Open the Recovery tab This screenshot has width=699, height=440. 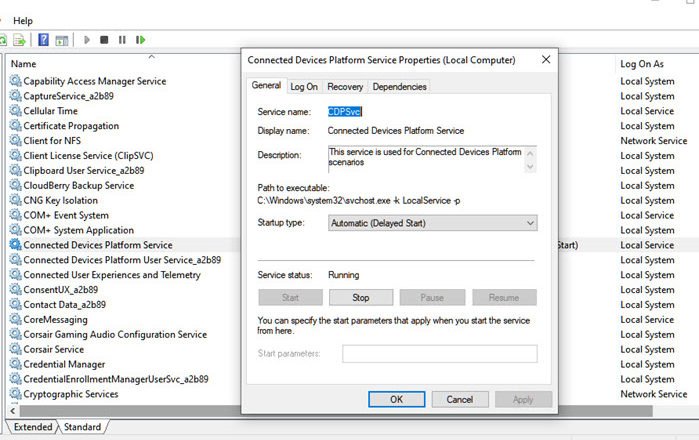[345, 87]
